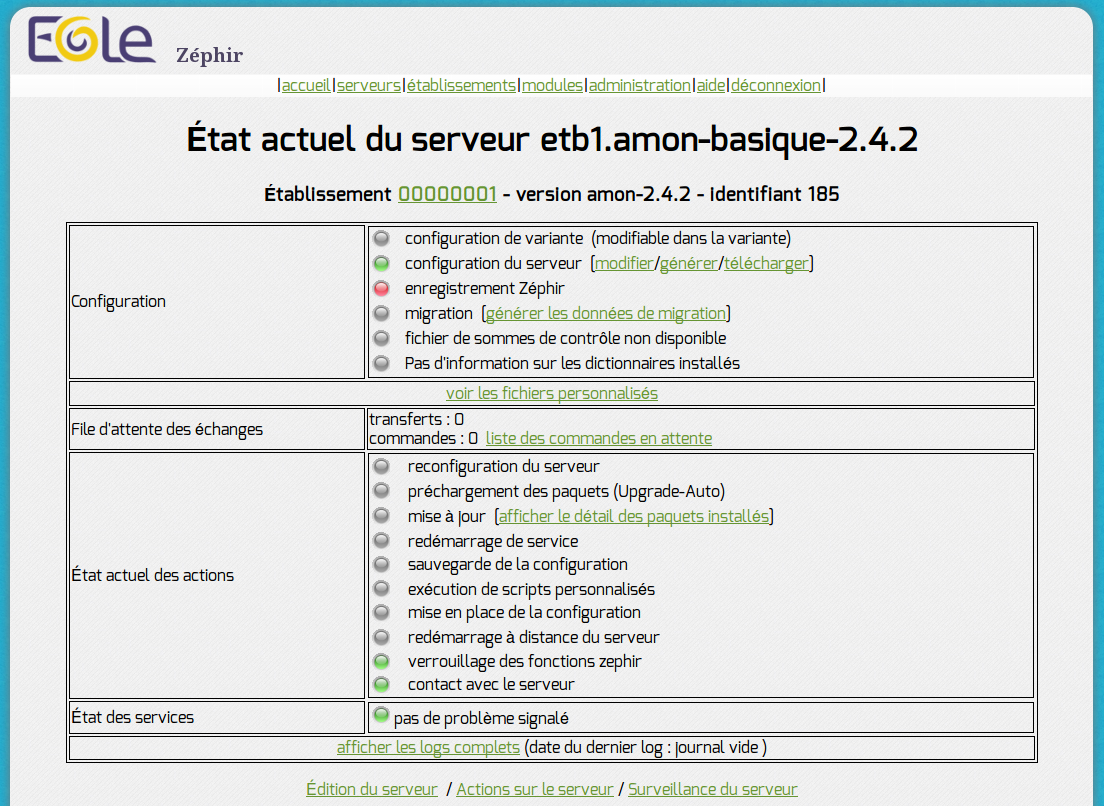Click status dot for préchargement des paquets

tap(382, 491)
